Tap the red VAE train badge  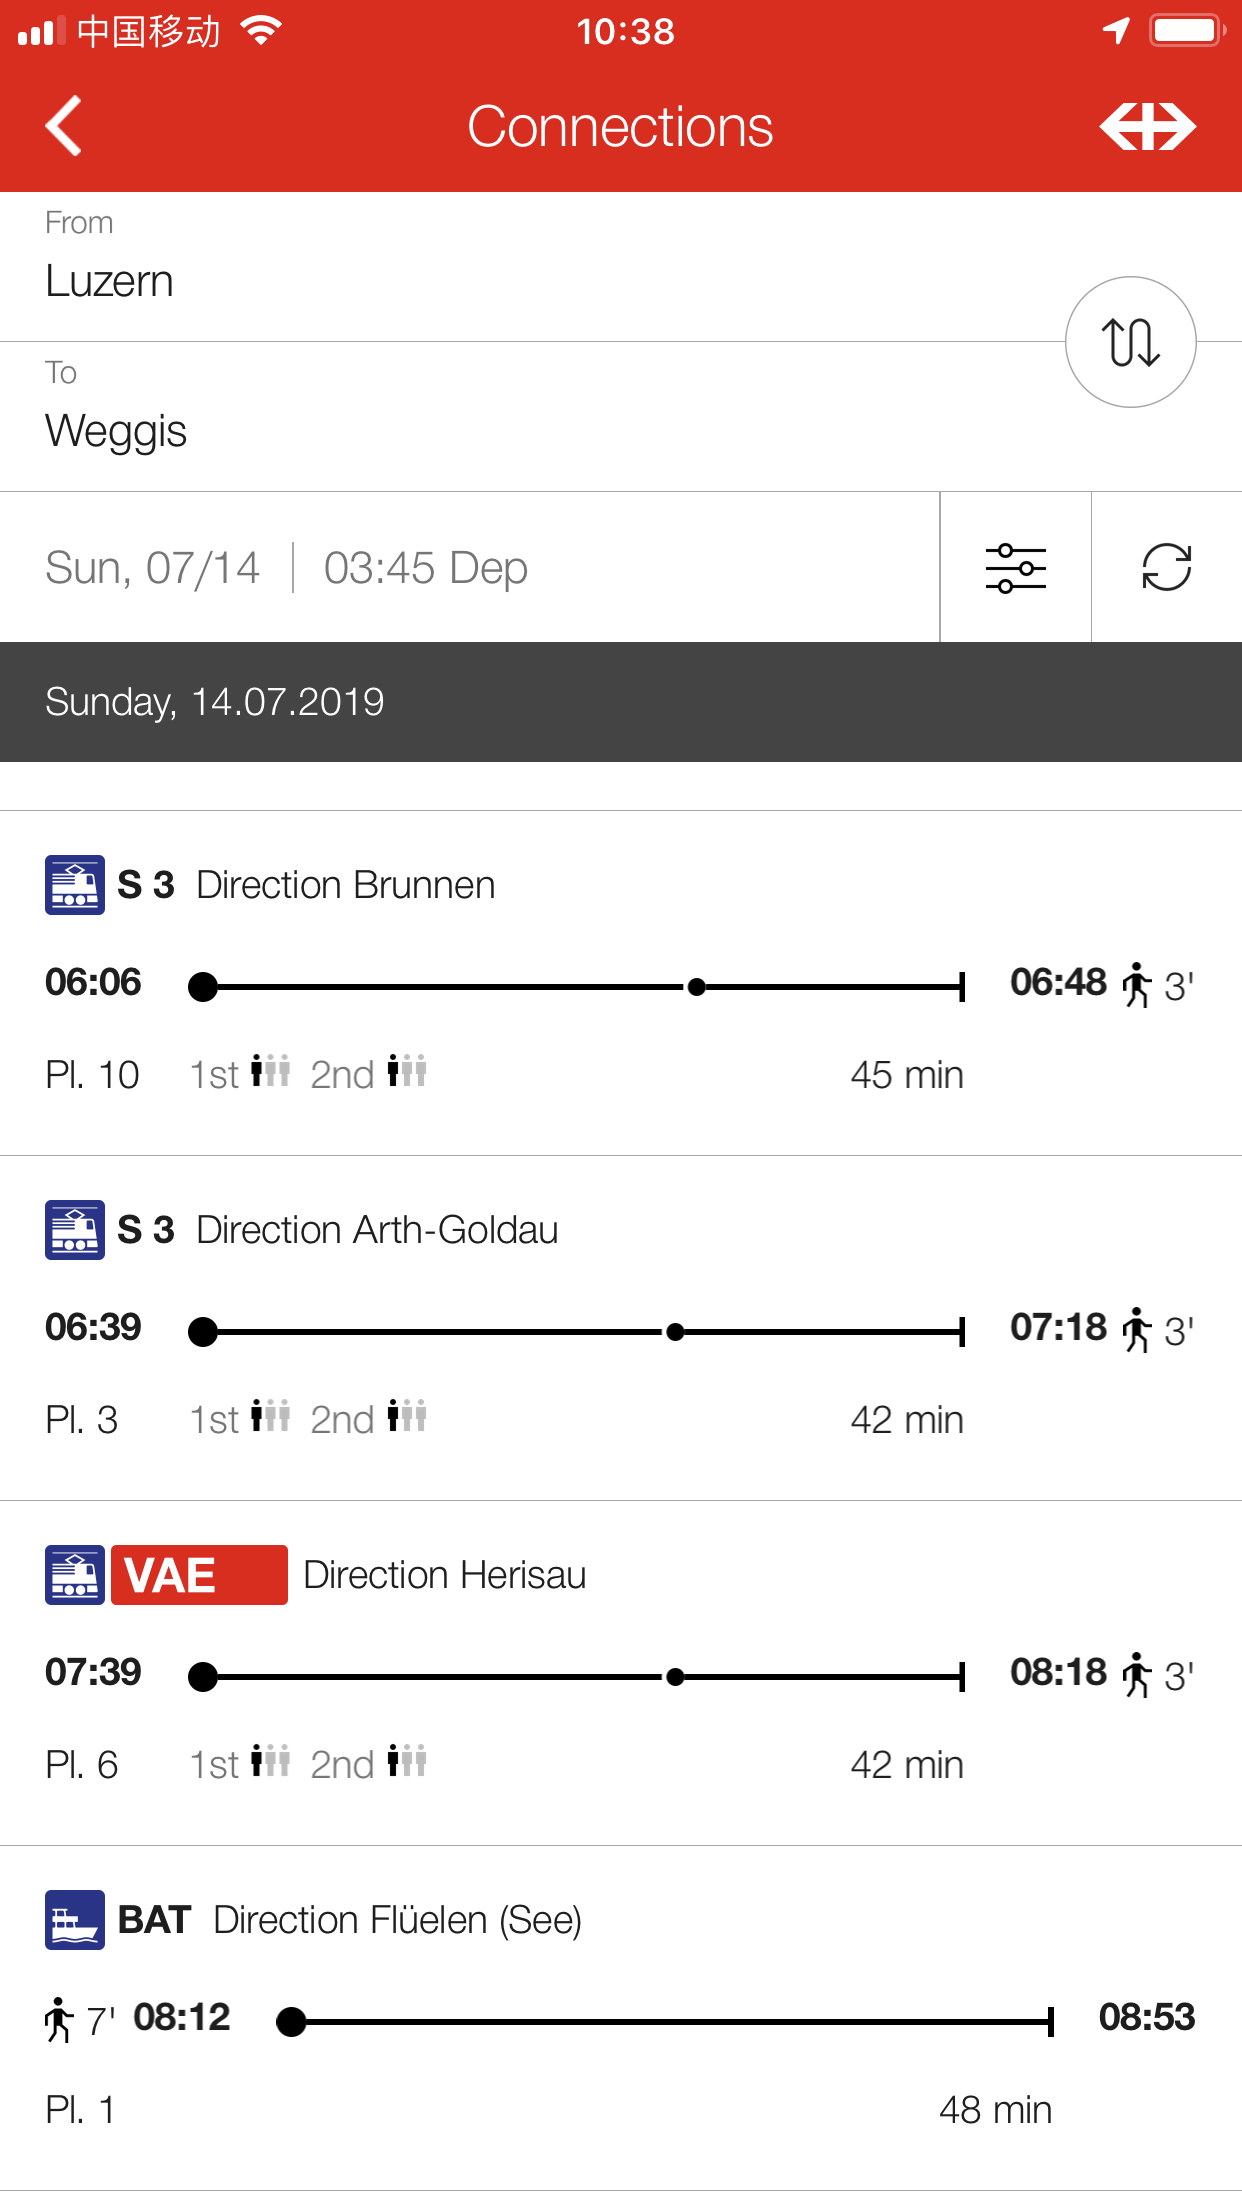click(x=199, y=1575)
